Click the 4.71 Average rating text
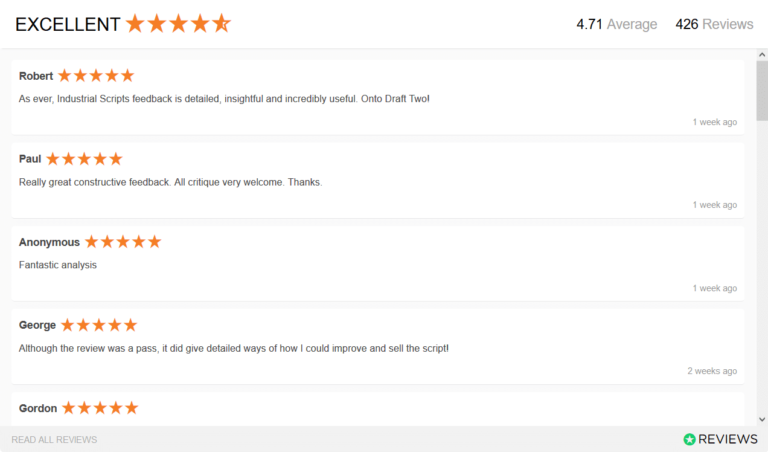 616,24
